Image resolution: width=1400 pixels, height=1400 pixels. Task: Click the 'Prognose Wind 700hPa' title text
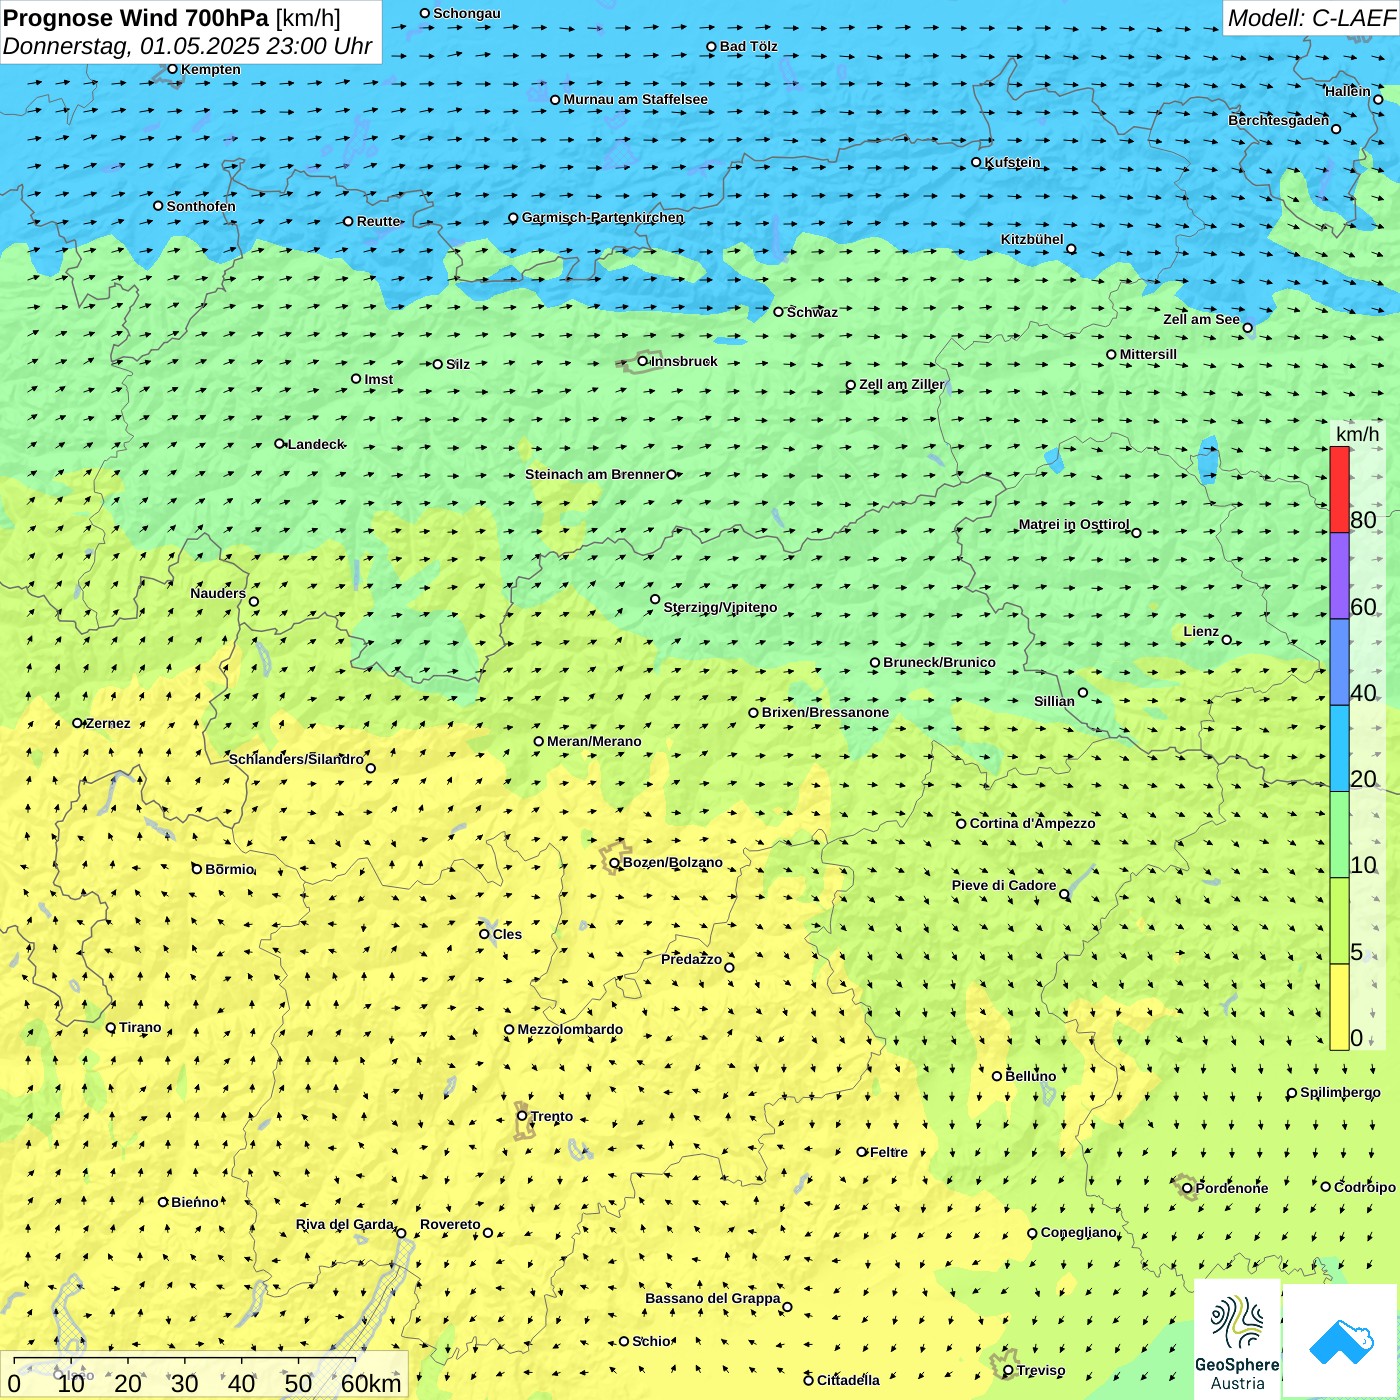tap(137, 18)
